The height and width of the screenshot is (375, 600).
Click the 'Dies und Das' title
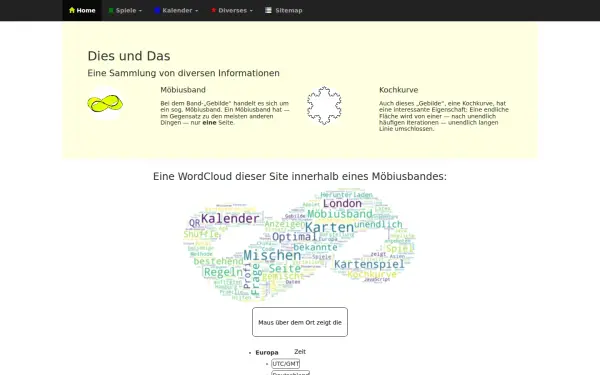pyautogui.click(x=129, y=56)
